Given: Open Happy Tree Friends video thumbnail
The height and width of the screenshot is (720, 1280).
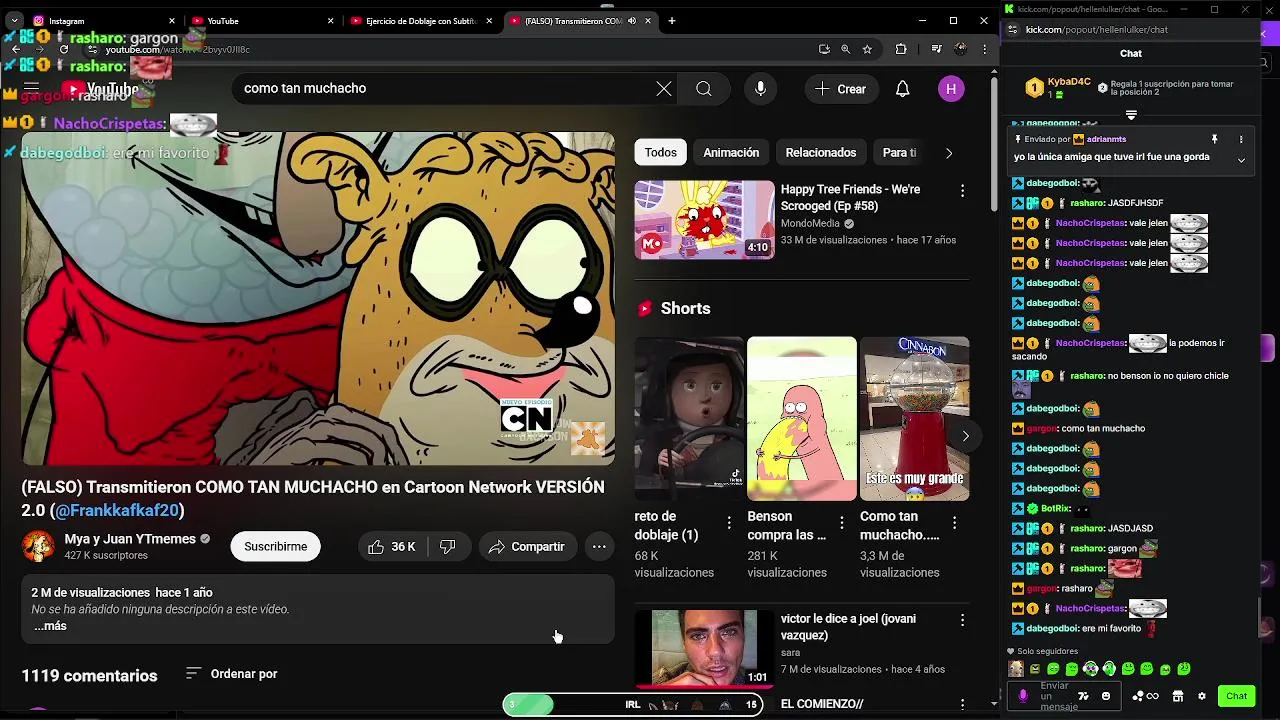Looking at the screenshot, I should (704, 219).
